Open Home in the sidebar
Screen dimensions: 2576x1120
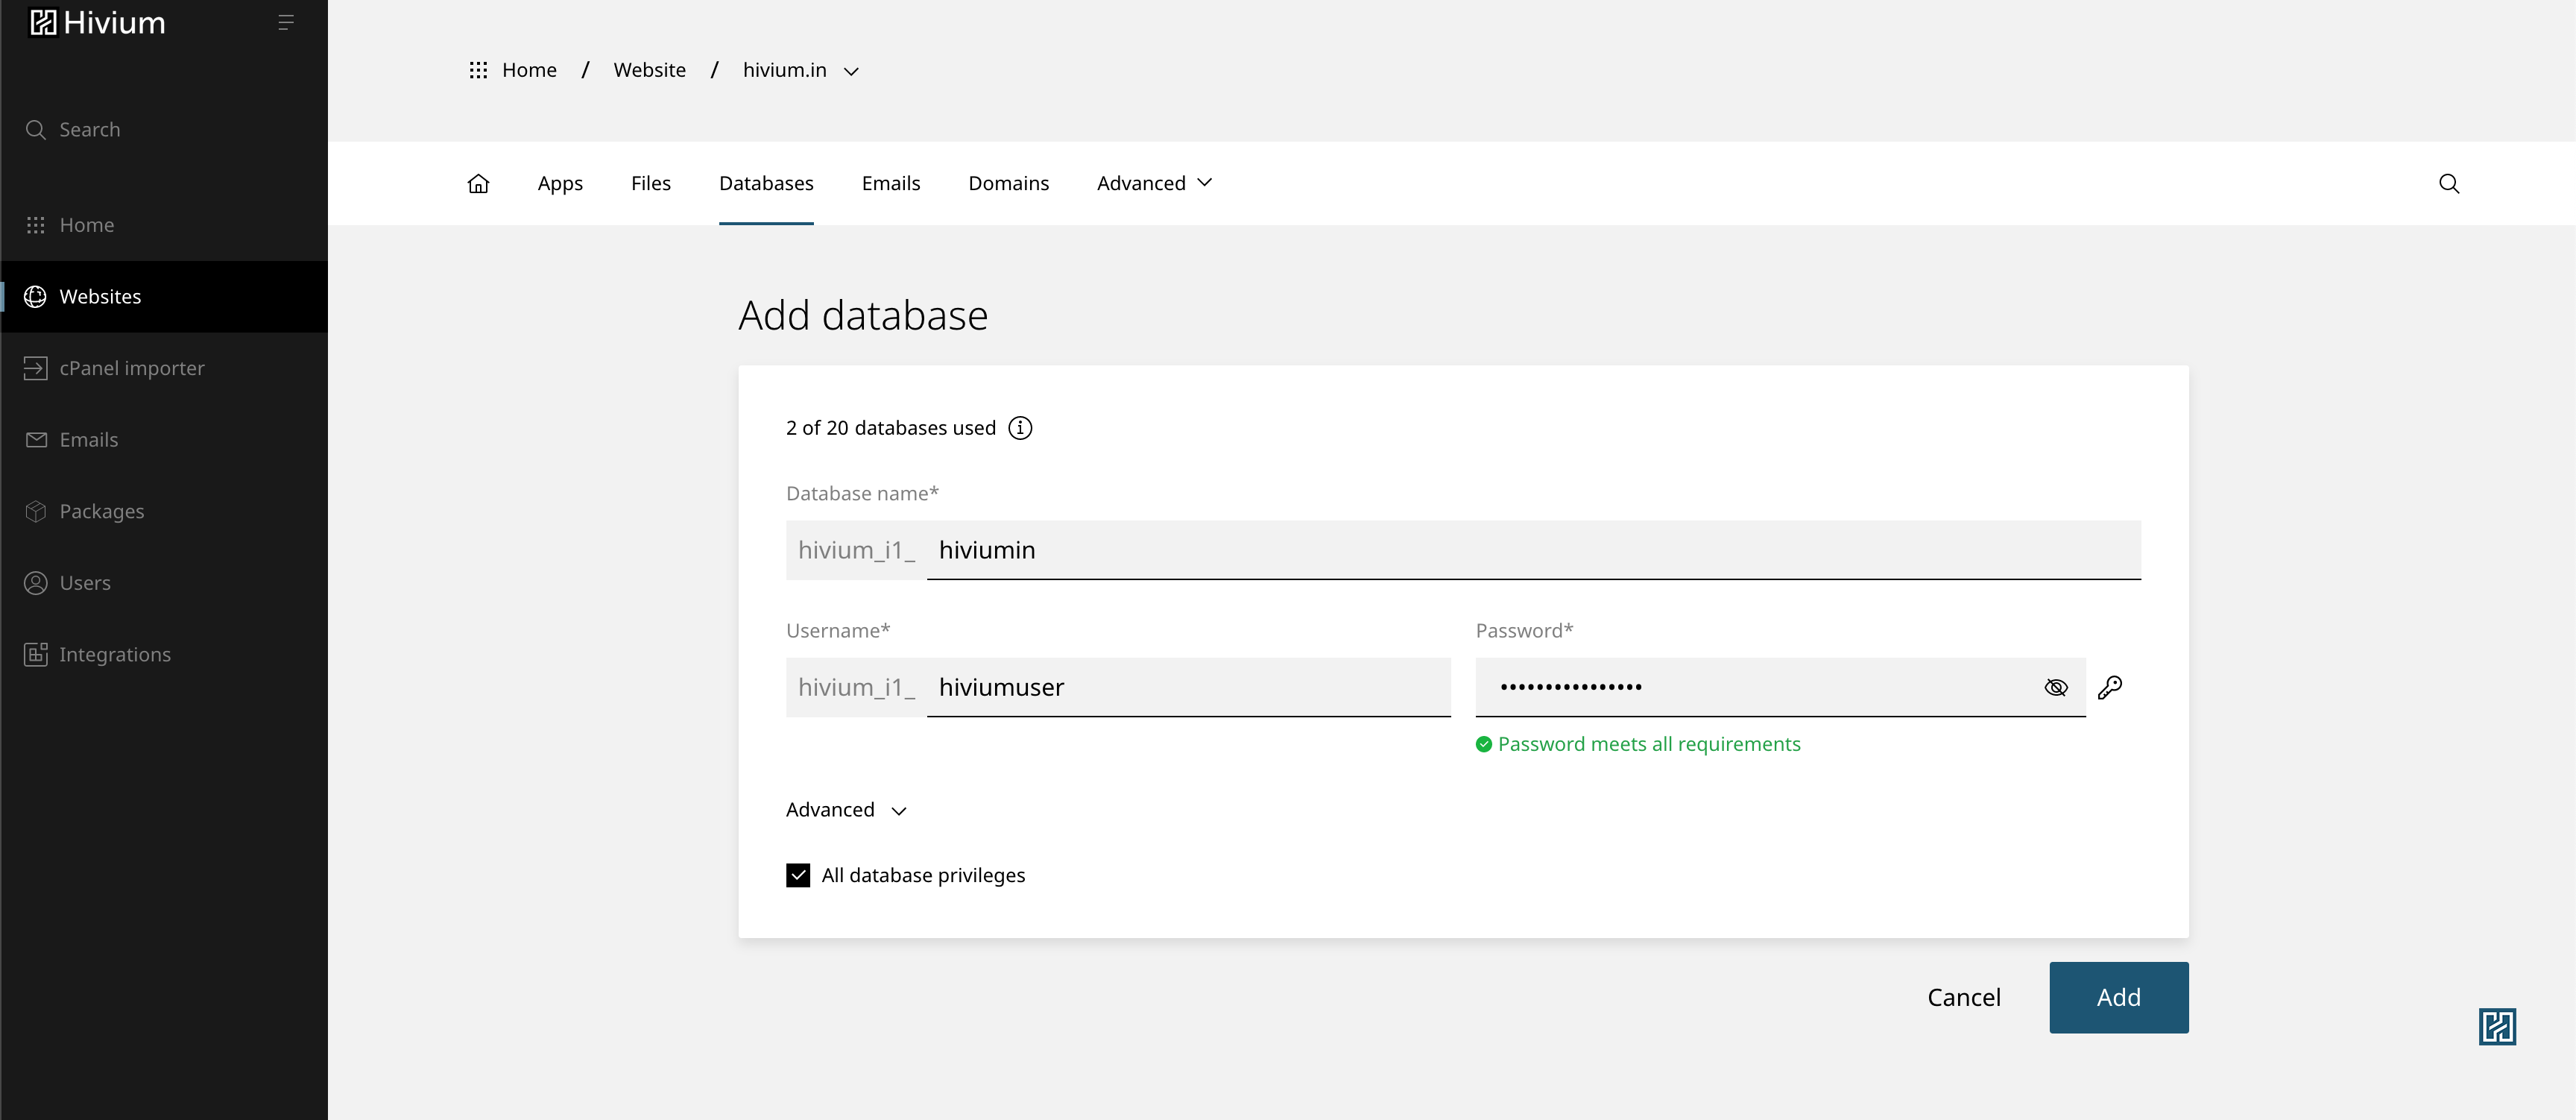pos(164,225)
